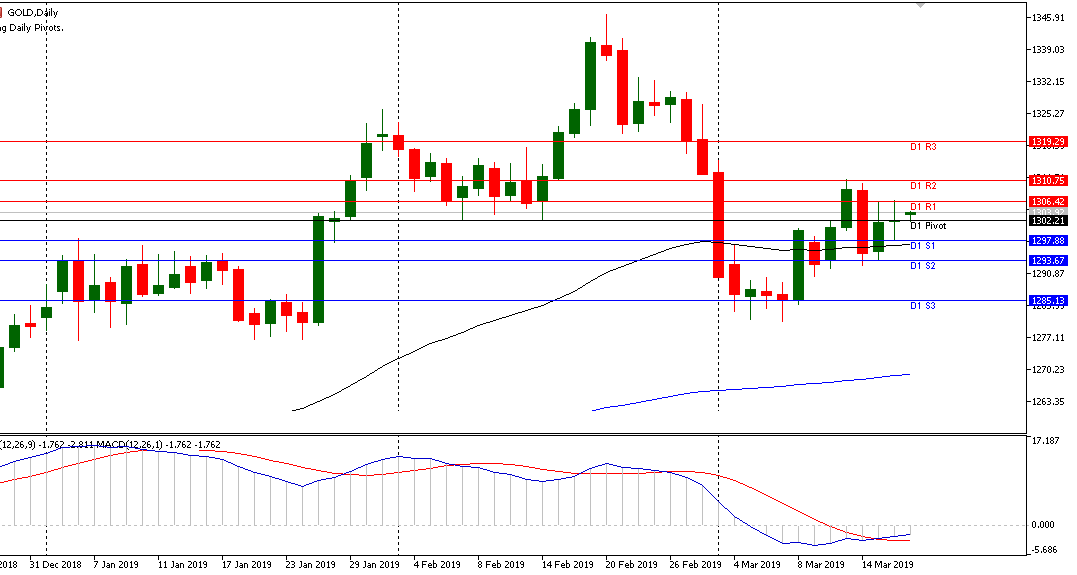Click the blue 1297.88 price tag
This screenshot has height=575, width=1077.
click(1053, 240)
